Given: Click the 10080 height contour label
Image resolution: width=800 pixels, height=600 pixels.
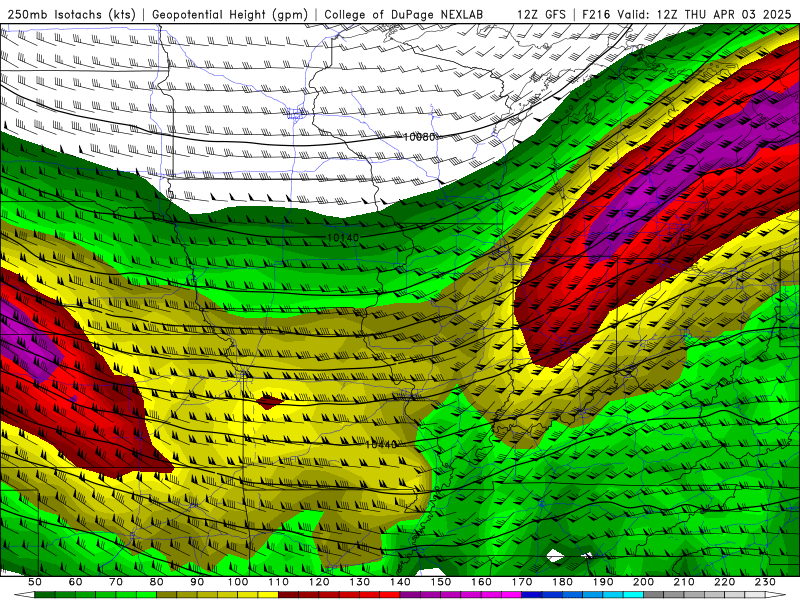Looking at the screenshot, I should 419,137.
